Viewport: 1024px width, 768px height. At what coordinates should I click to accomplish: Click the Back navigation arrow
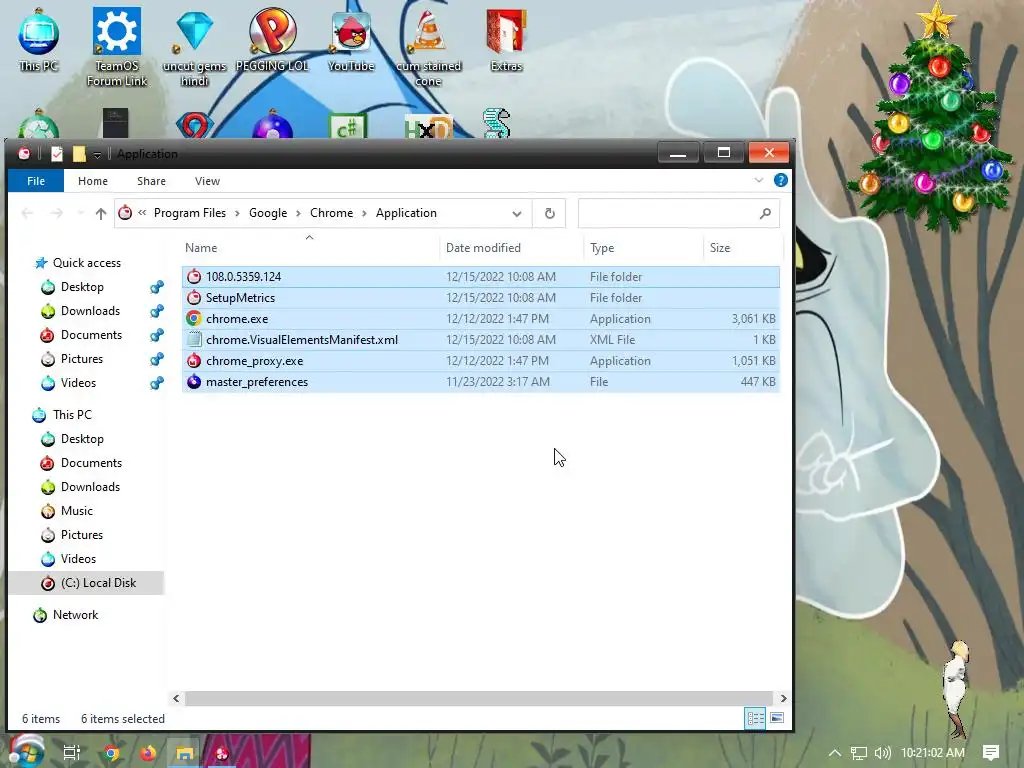(x=27, y=213)
